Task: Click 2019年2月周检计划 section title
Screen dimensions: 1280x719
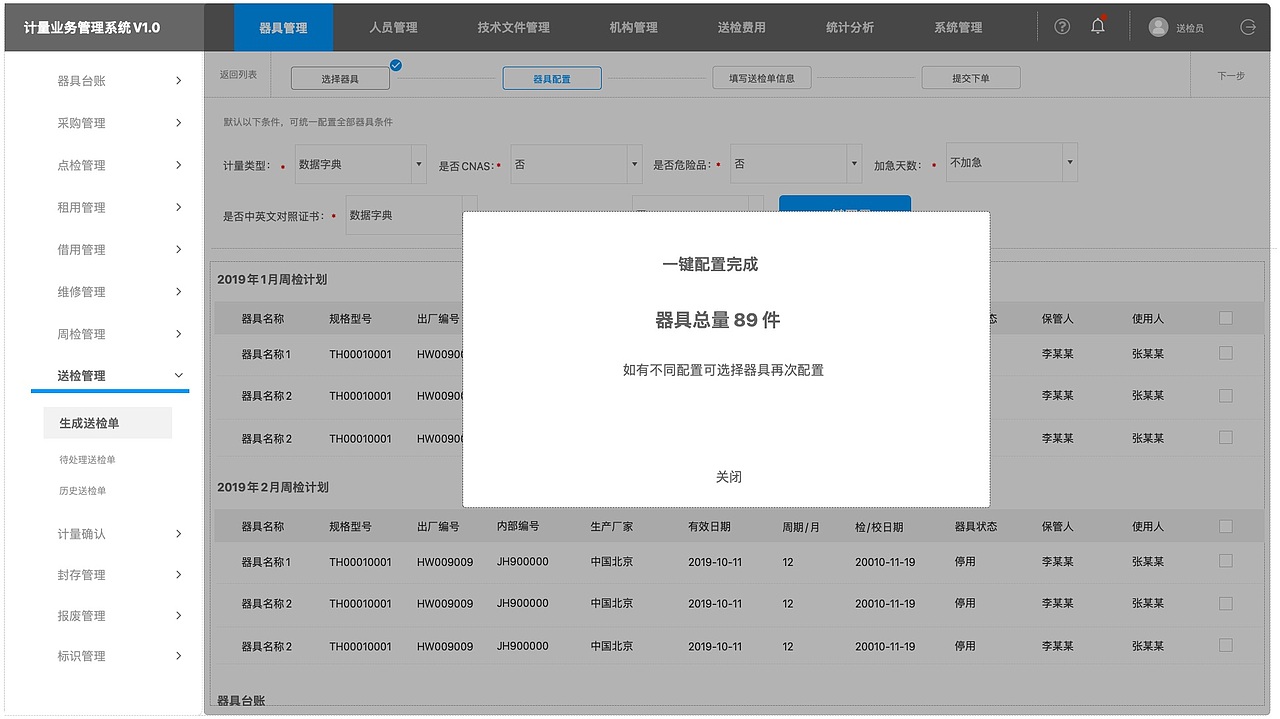Action: (x=273, y=487)
